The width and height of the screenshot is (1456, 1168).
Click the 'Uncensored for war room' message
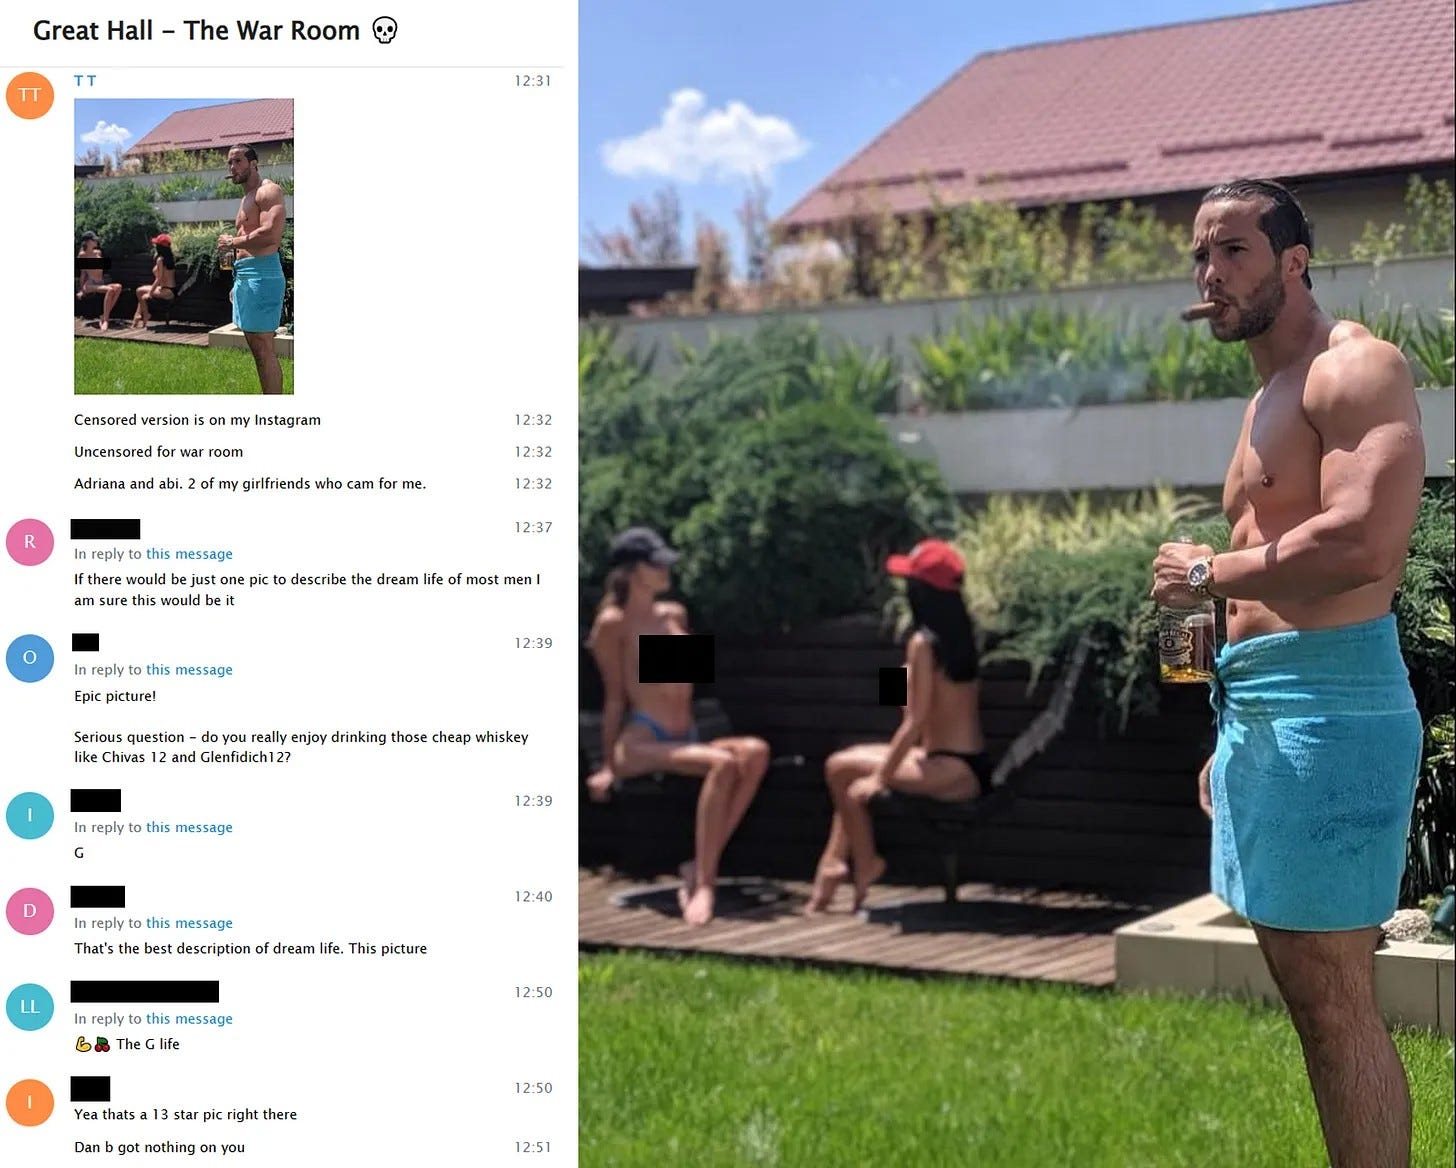coord(158,452)
